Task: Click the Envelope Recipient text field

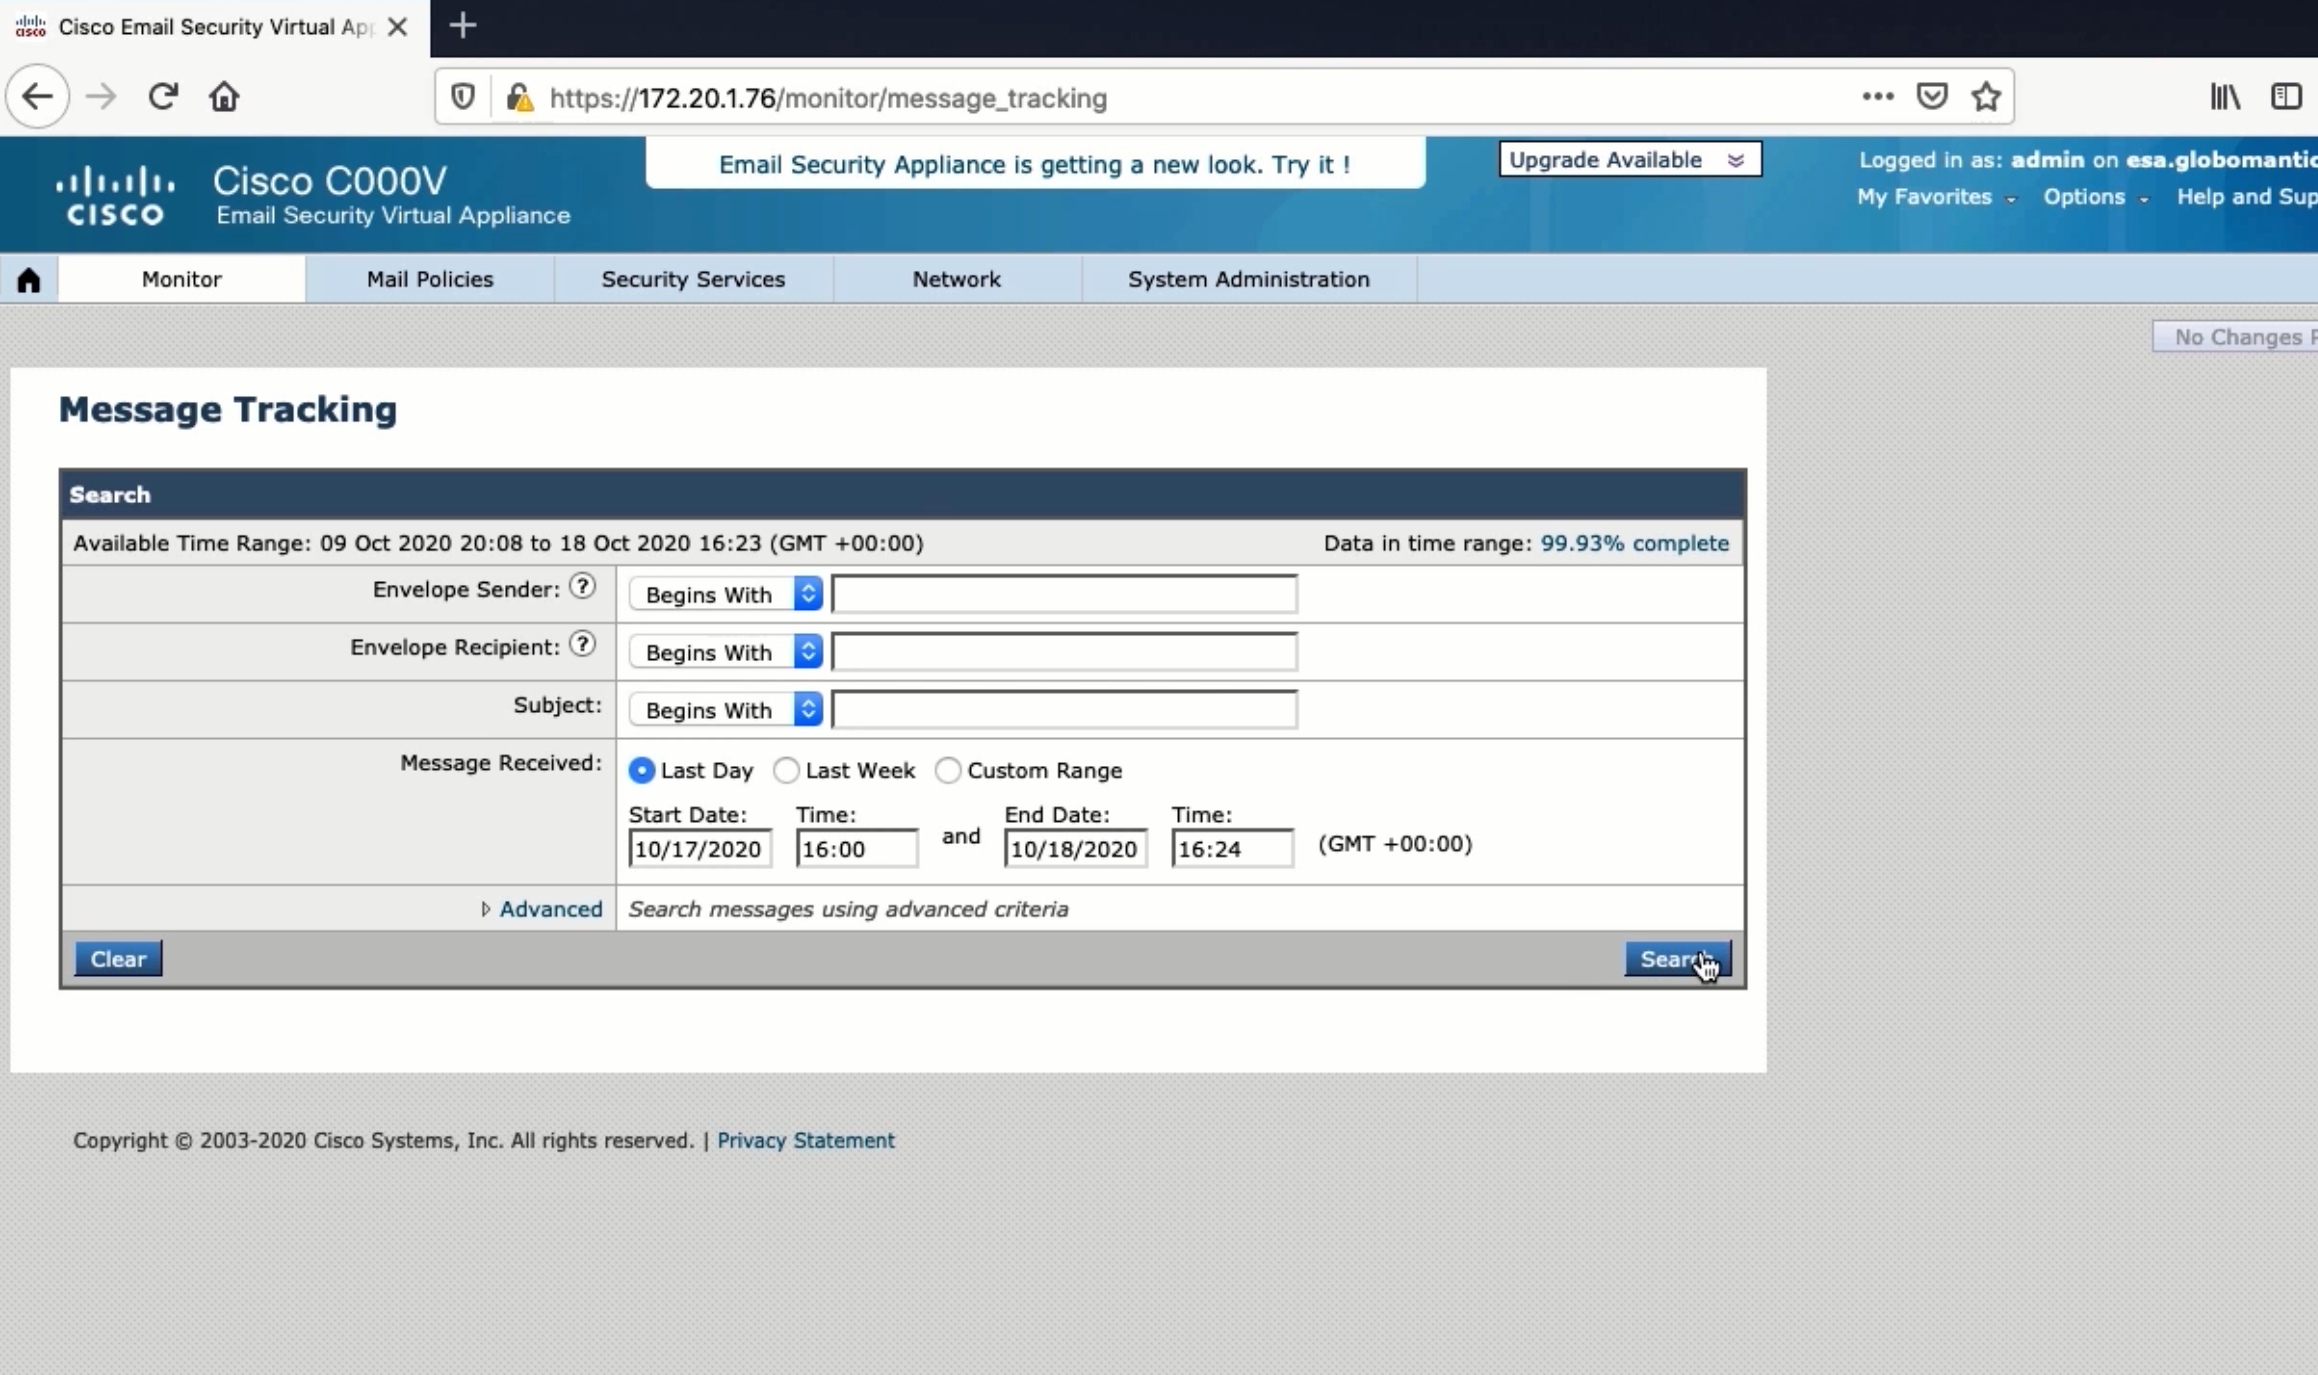Action: (x=1064, y=652)
